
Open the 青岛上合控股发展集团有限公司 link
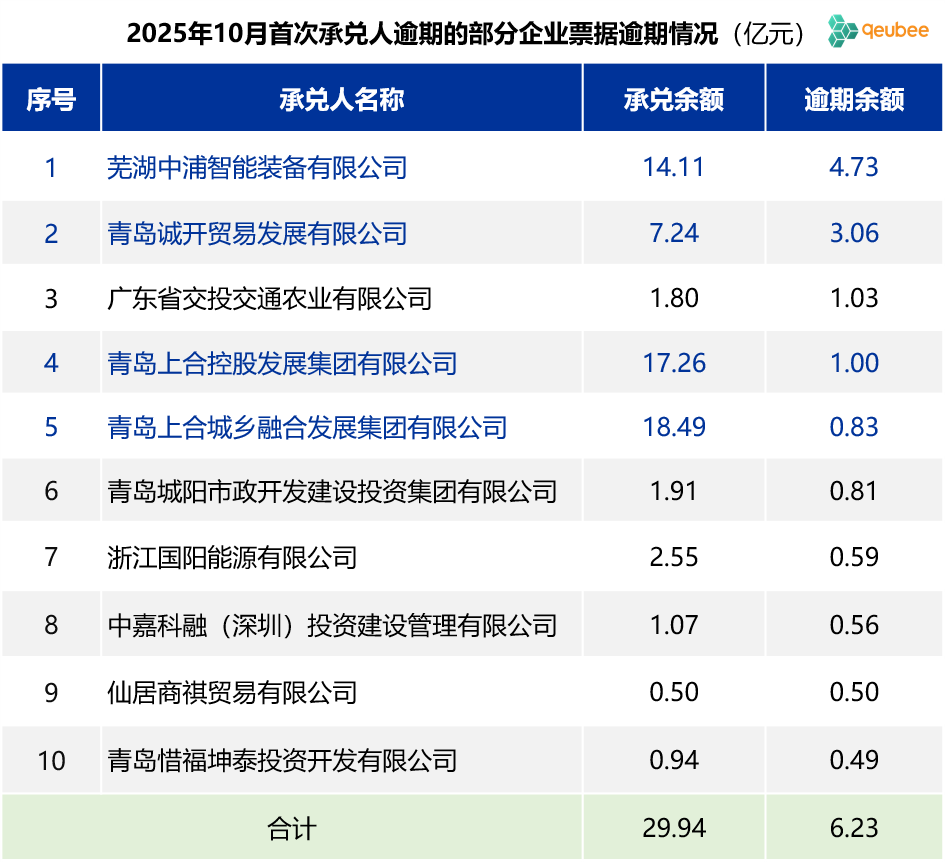281,363
